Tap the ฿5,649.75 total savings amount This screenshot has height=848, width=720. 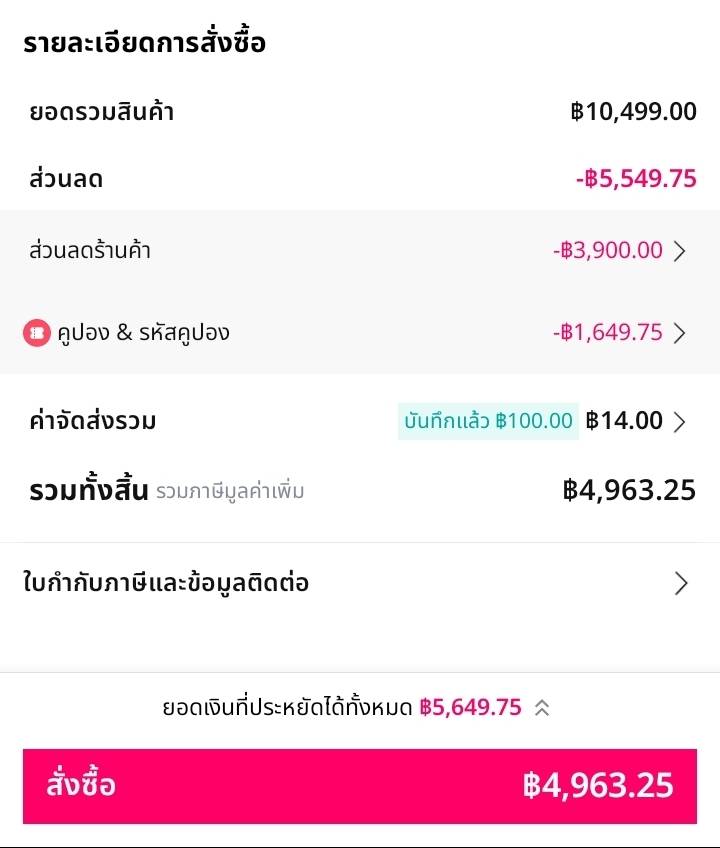tap(470, 708)
